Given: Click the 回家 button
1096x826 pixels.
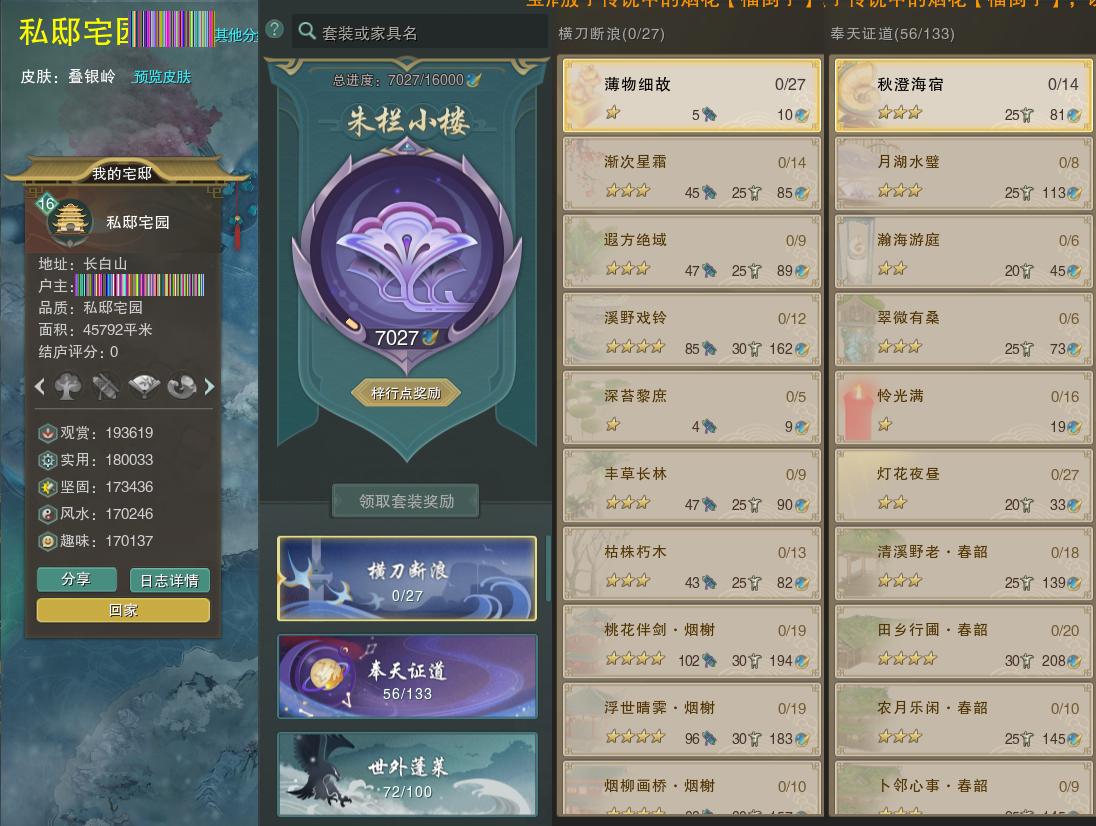Looking at the screenshot, I should [123, 610].
